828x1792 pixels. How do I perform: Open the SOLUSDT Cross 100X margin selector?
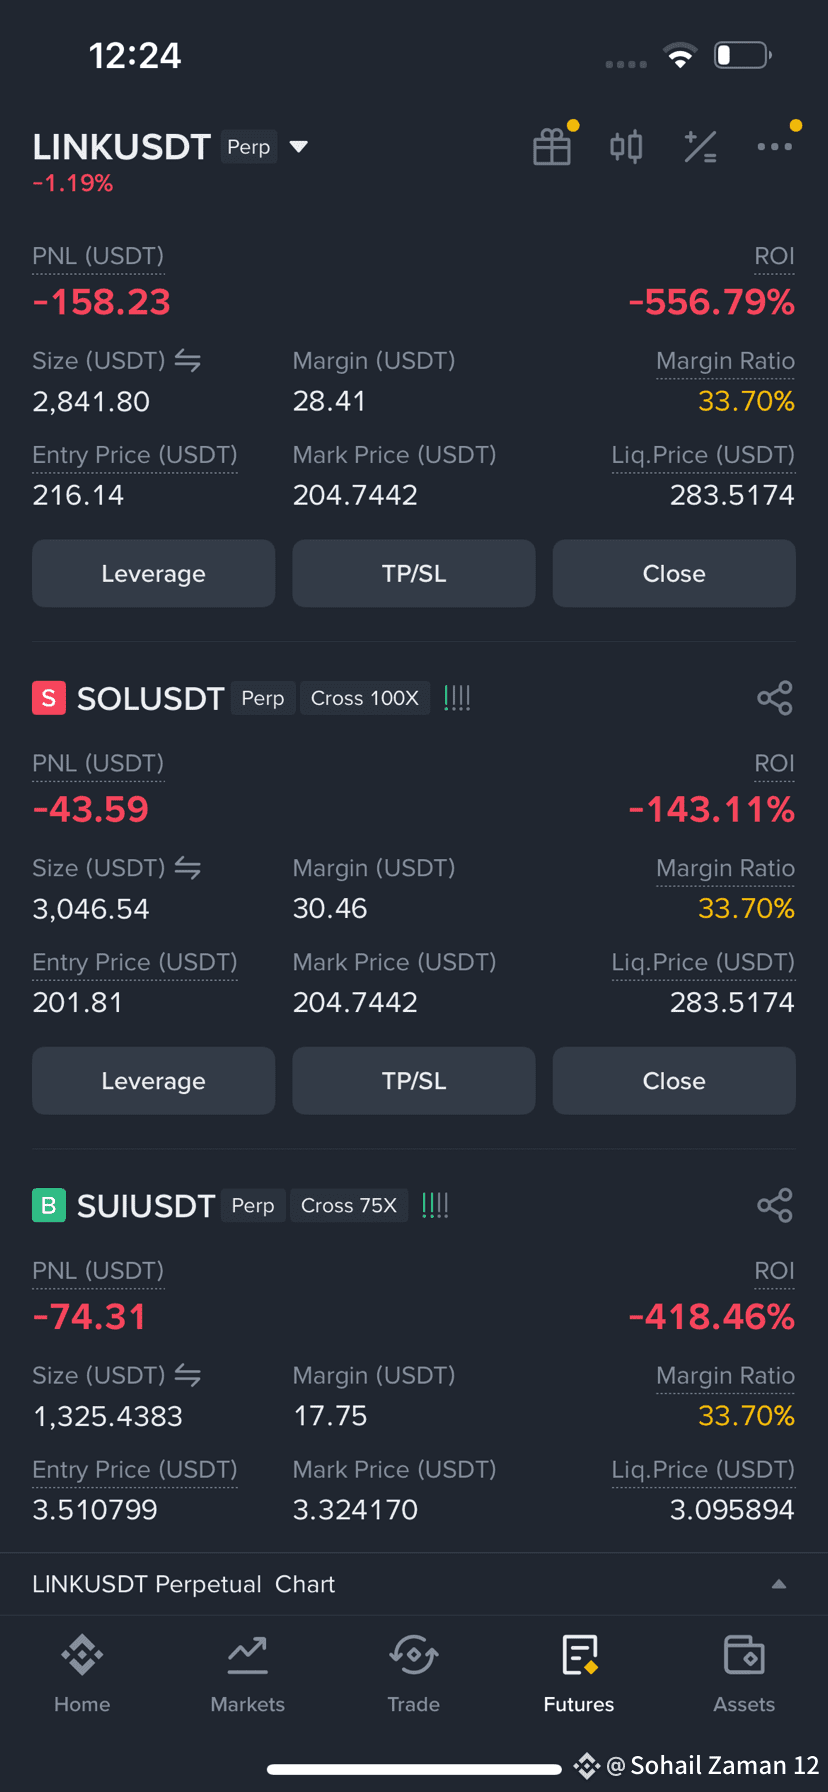[x=365, y=698]
